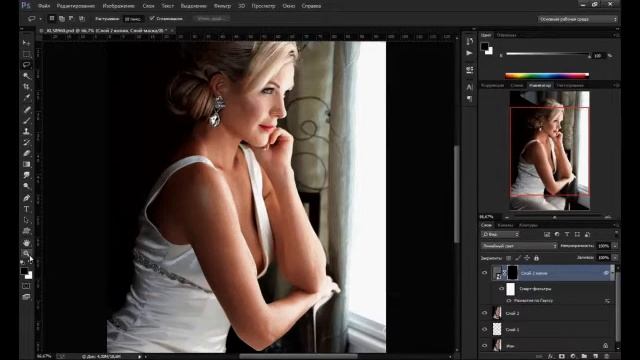
Task: Click the K brightness slider track
Action: click(548, 54)
